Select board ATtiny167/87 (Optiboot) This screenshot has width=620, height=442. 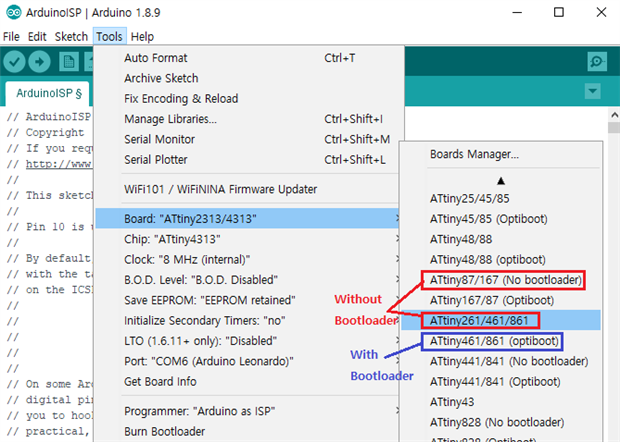pyautogui.click(x=501, y=300)
